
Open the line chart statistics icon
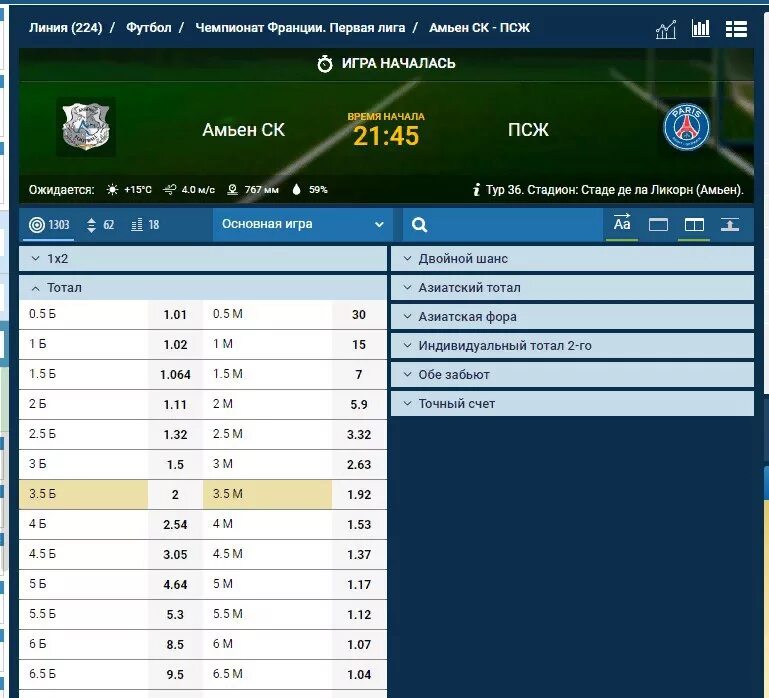point(666,29)
